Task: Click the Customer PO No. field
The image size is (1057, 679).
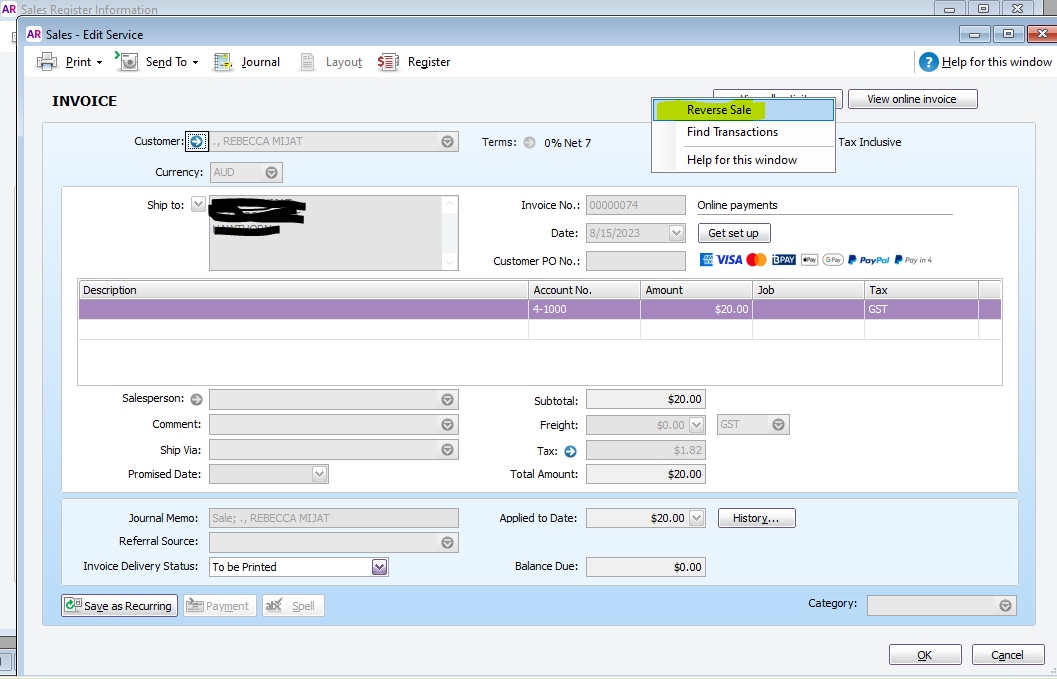Action: [635, 261]
